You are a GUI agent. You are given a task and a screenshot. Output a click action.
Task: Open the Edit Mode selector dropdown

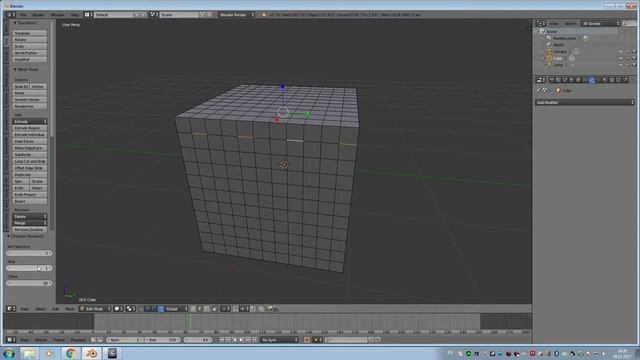coord(96,309)
